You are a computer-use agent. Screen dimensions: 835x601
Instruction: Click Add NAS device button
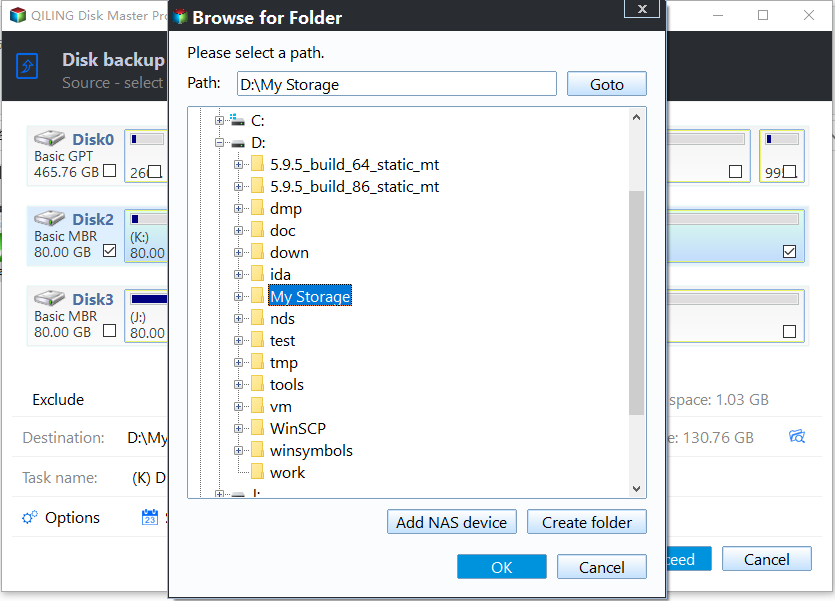pyautogui.click(x=452, y=522)
